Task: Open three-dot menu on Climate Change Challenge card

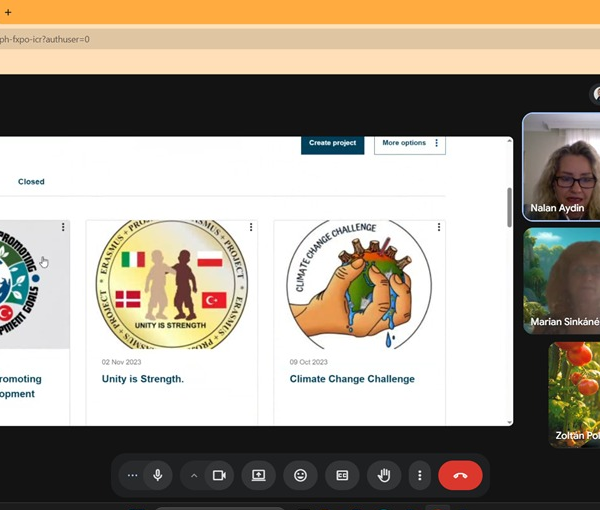Action: pos(439,227)
